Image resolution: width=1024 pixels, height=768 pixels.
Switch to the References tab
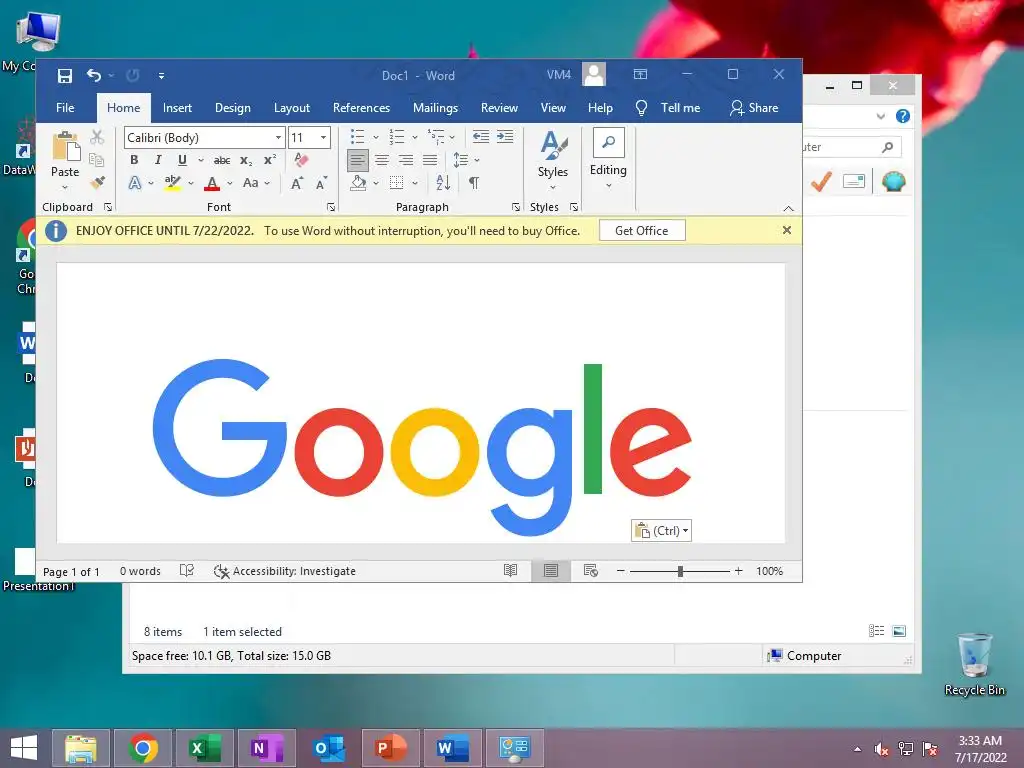pos(361,108)
